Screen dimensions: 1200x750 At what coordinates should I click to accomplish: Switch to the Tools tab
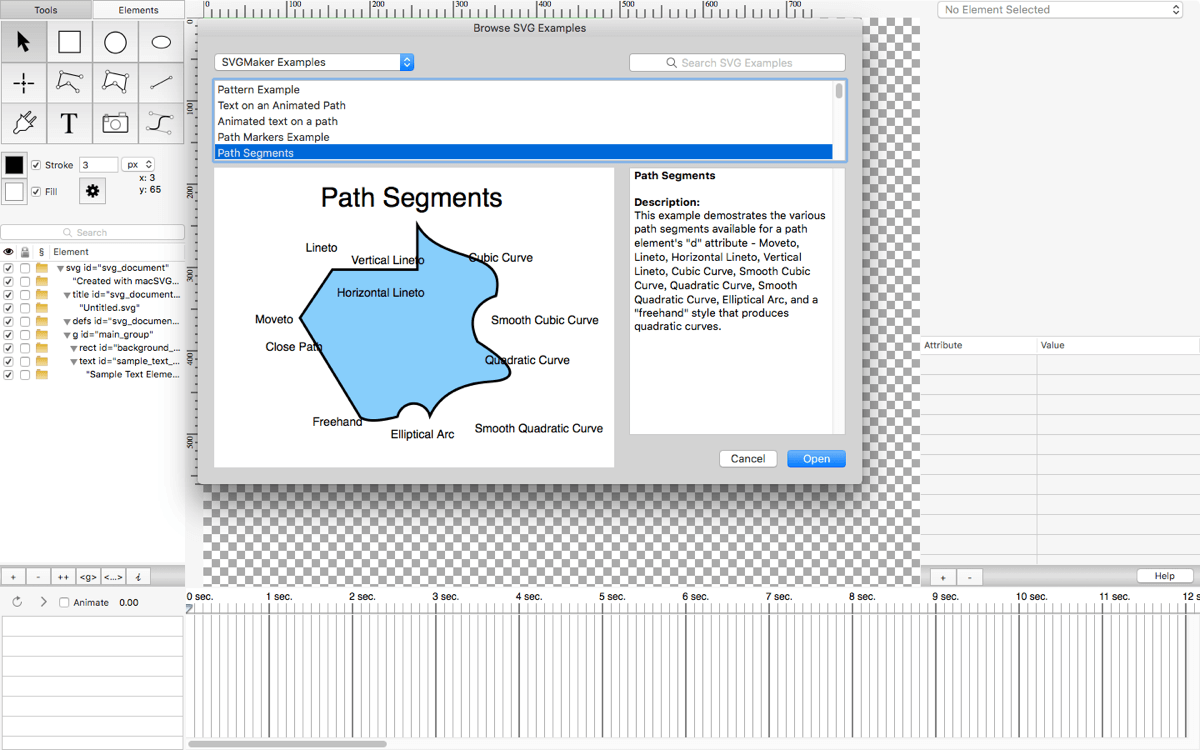coord(46,10)
